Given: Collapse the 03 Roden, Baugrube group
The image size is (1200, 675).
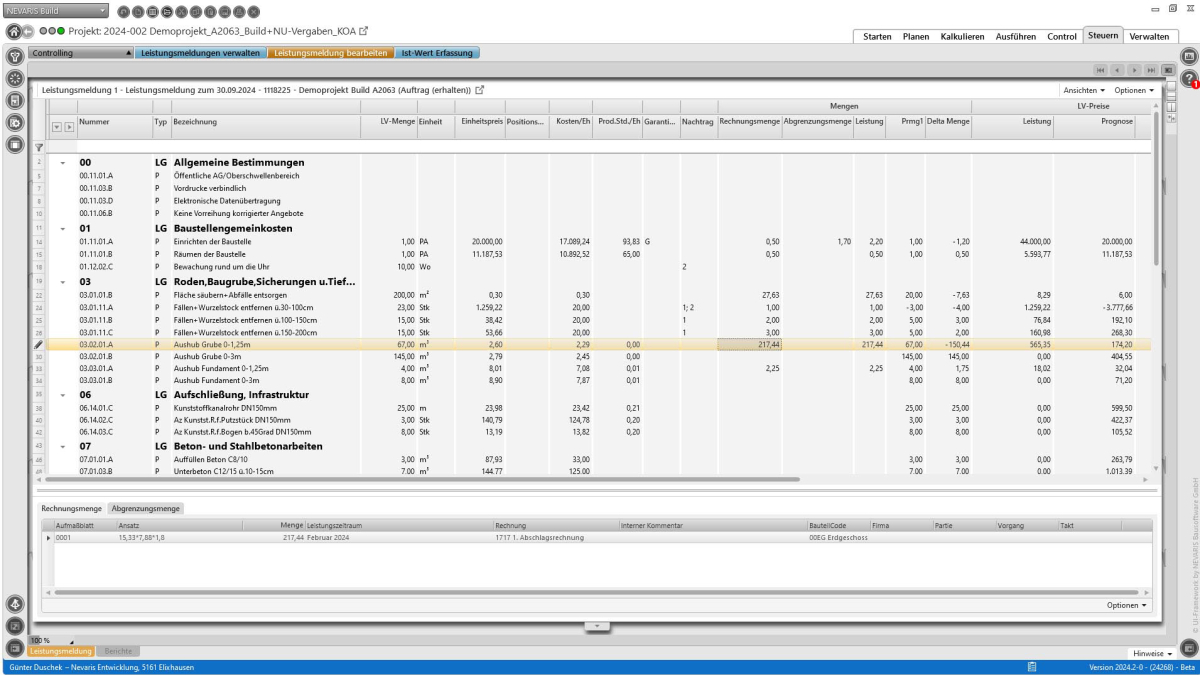Looking at the screenshot, I should (63, 282).
